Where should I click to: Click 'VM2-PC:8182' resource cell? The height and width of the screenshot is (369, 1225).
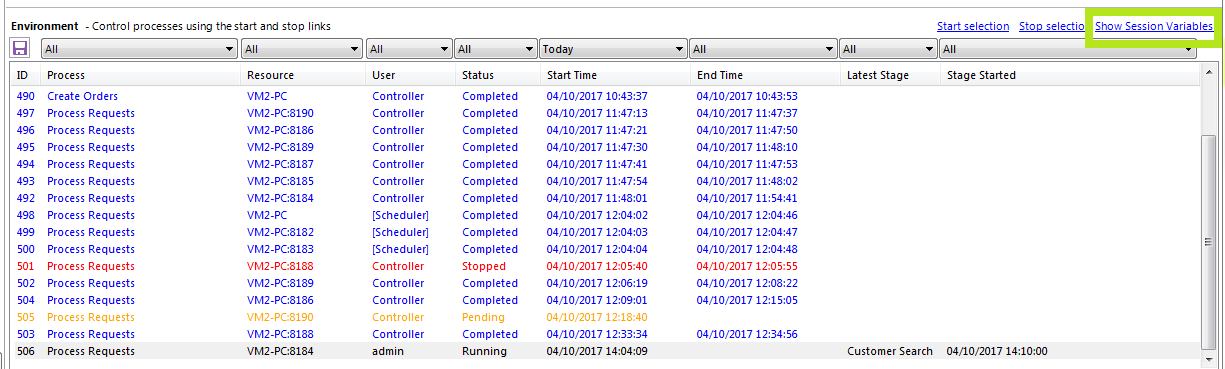[280, 232]
